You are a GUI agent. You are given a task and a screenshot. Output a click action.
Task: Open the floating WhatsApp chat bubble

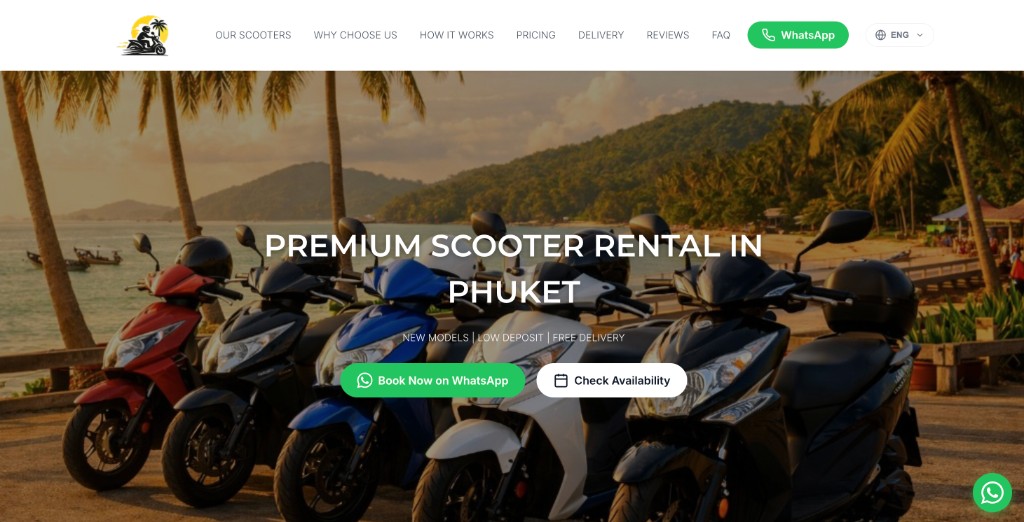pyautogui.click(x=992, y=492)
